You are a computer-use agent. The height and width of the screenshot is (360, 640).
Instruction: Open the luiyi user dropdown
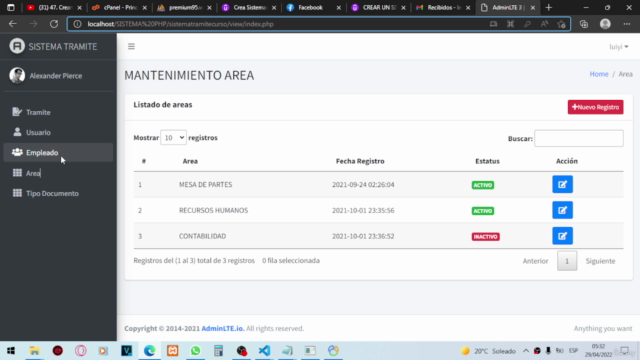pos(619,47)
